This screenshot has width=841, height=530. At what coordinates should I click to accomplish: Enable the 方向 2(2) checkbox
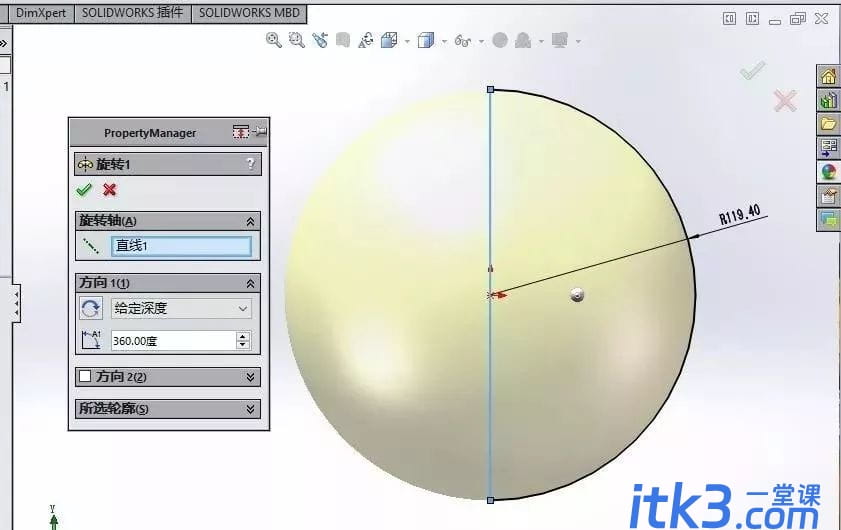[x=85, y=376]
